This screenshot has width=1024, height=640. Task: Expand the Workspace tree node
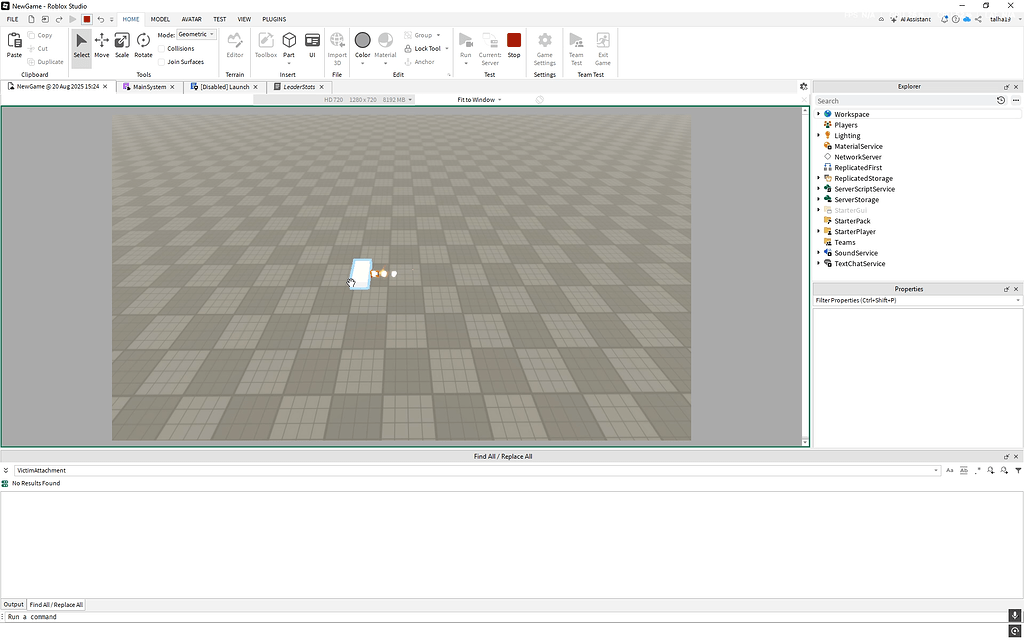[x=819, y=114]
